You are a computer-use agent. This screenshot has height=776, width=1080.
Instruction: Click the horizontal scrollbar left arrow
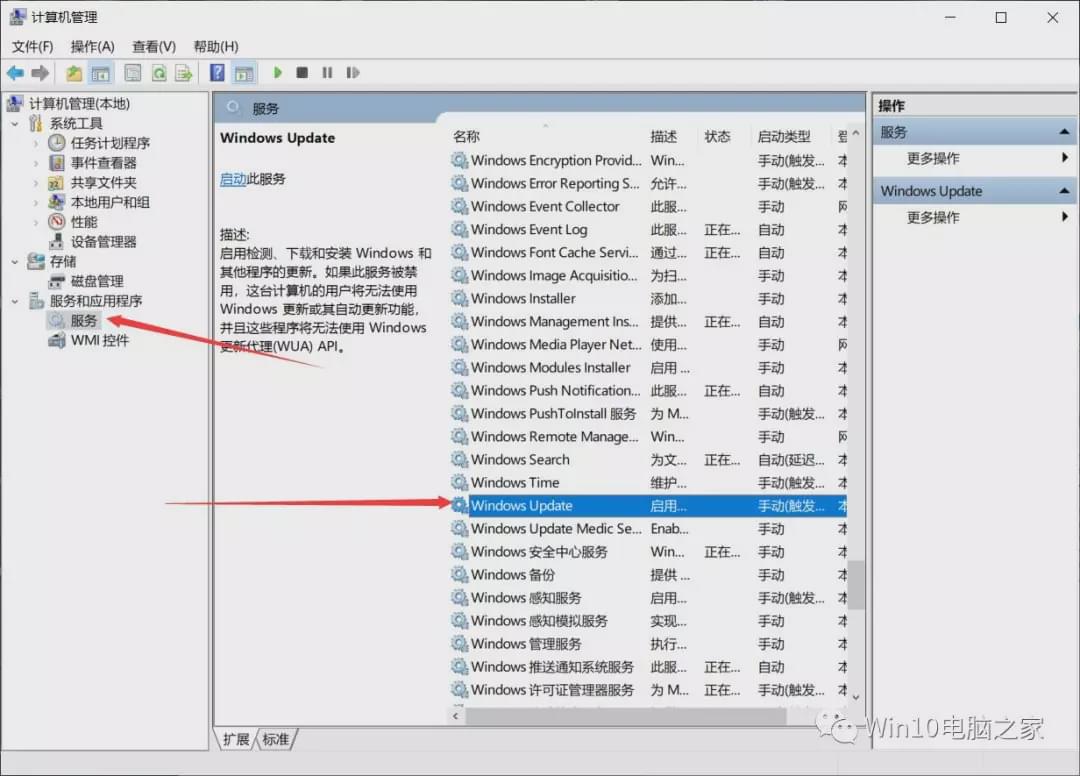click(456, 716)
